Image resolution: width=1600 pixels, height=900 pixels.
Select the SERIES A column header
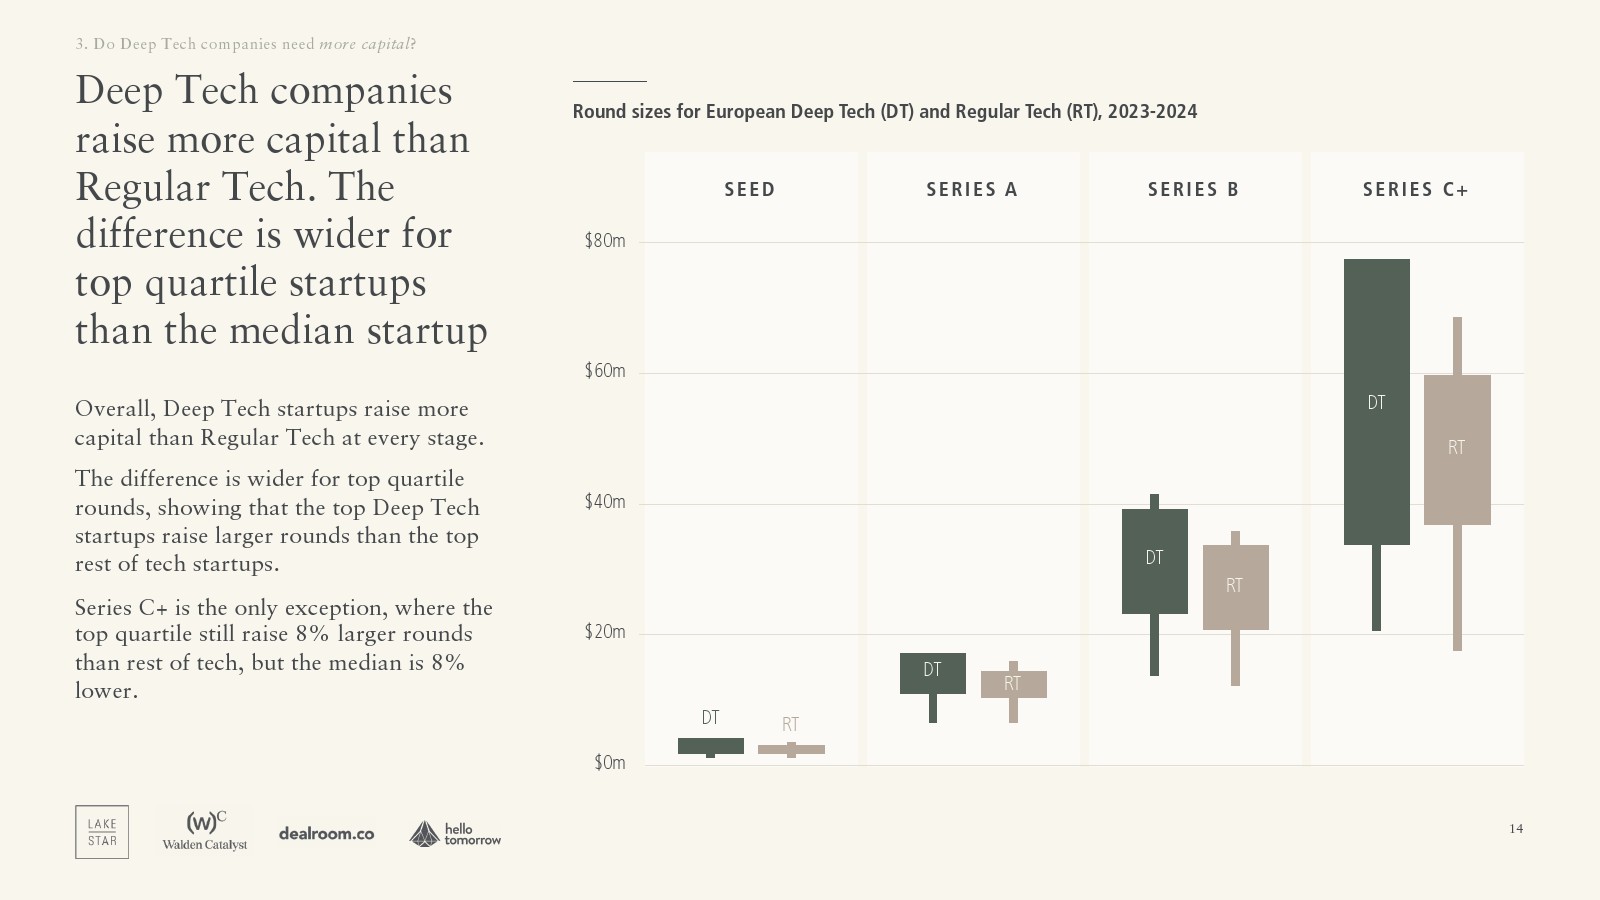pos(972,190)
